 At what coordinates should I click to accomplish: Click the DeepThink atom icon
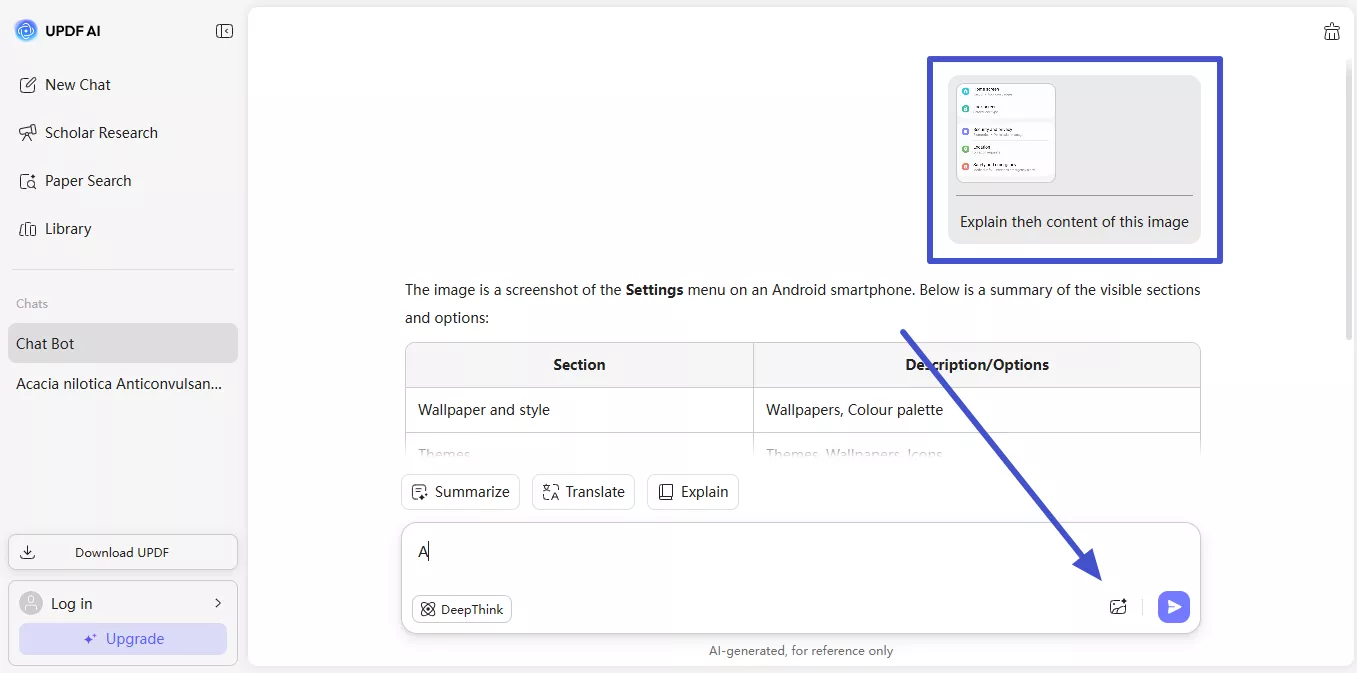[428, 609]
